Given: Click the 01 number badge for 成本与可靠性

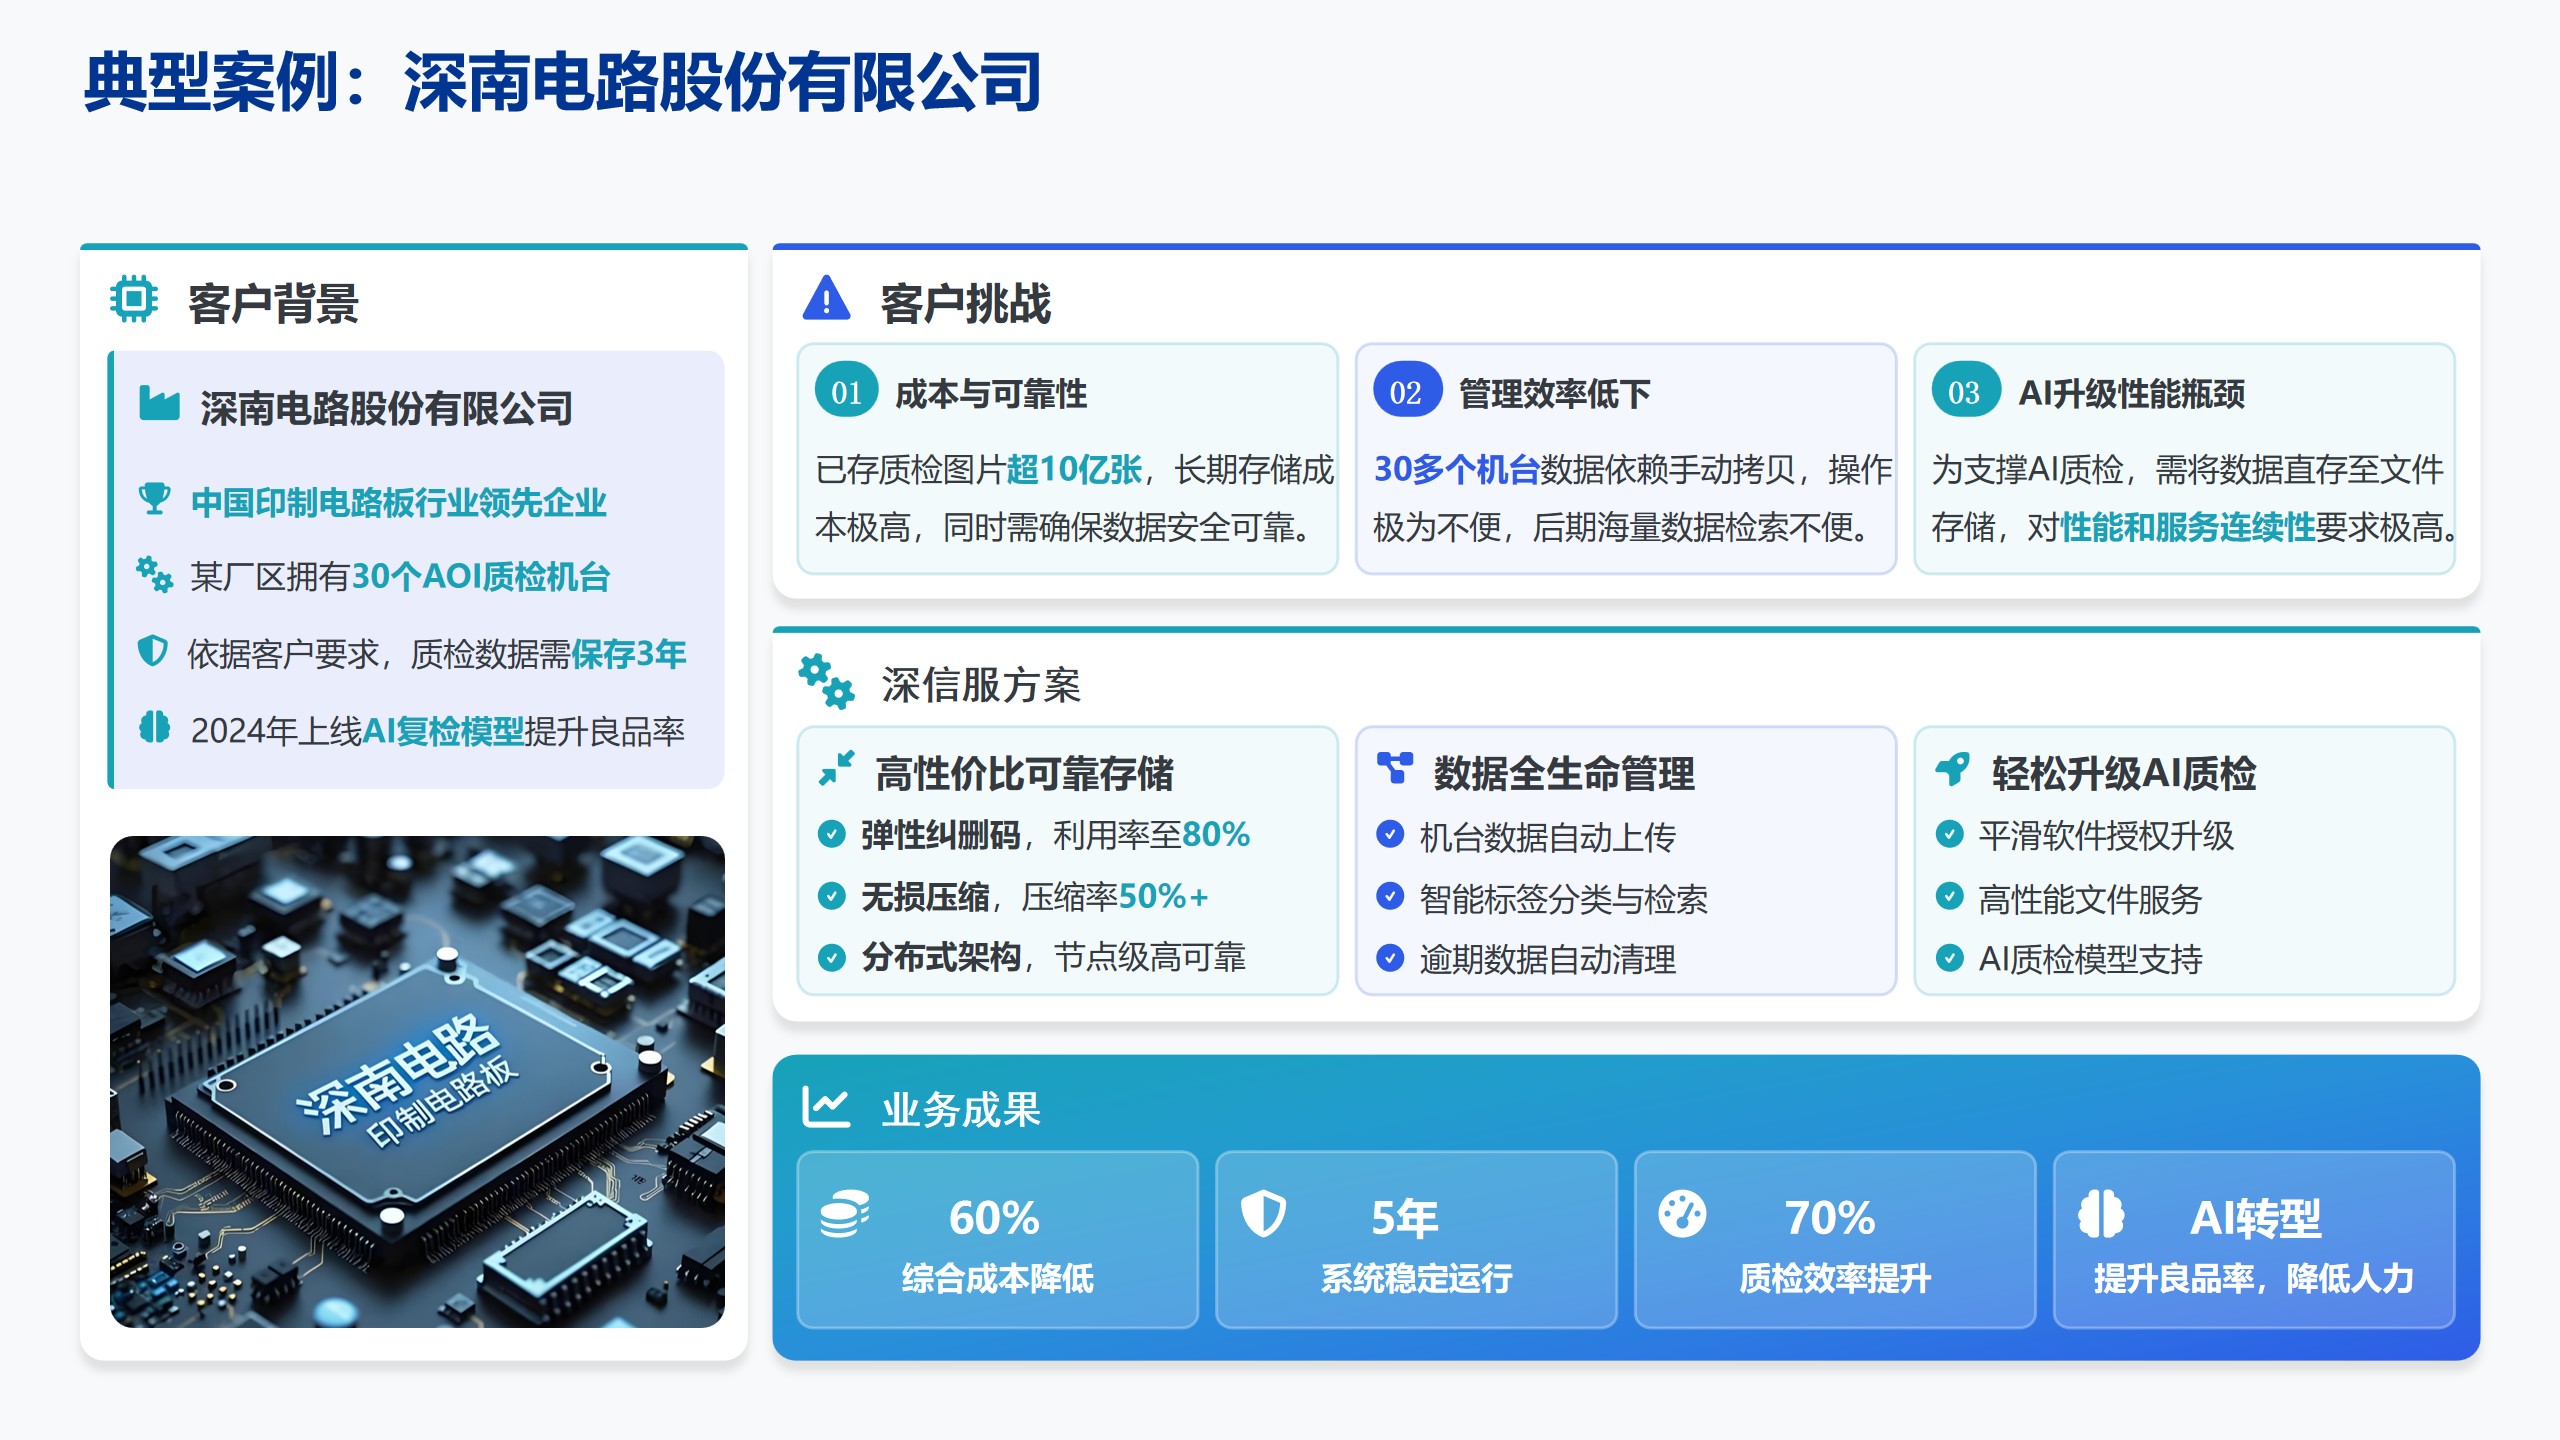Looking at the screenshot, I should (x=847, y=391).
